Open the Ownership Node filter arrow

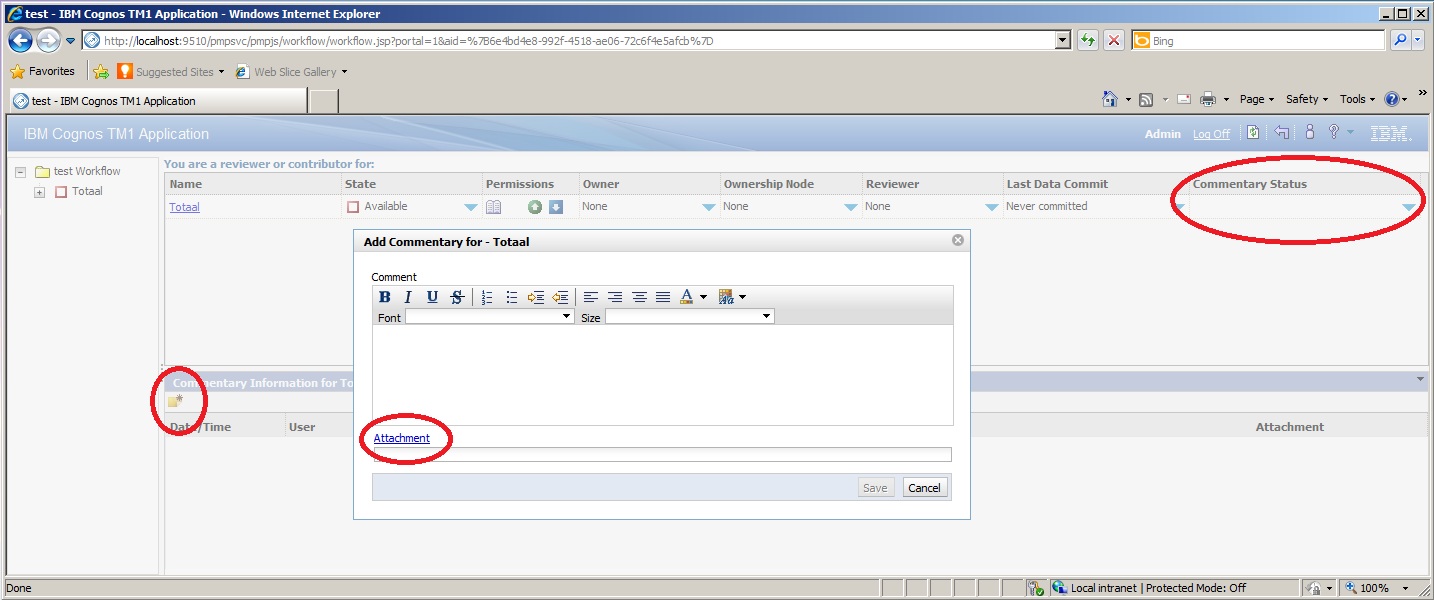[x=851, y=208]
